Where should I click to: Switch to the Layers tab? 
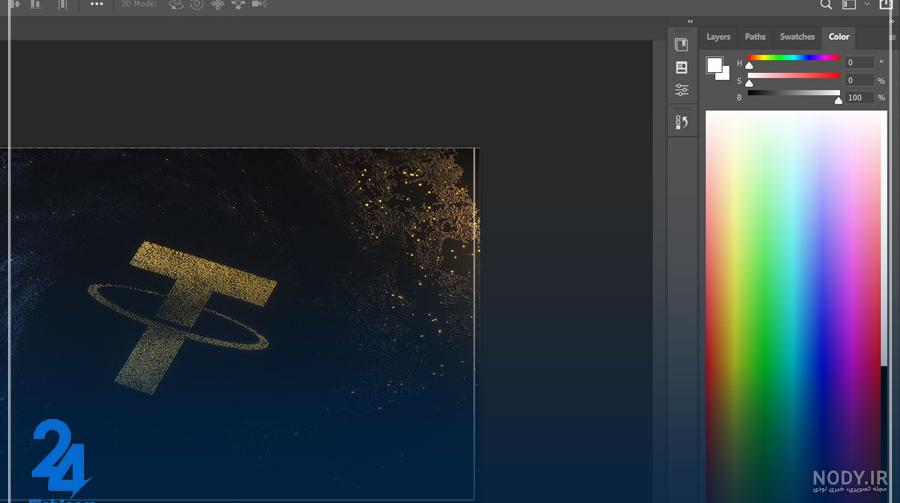(x=718, y=37)
